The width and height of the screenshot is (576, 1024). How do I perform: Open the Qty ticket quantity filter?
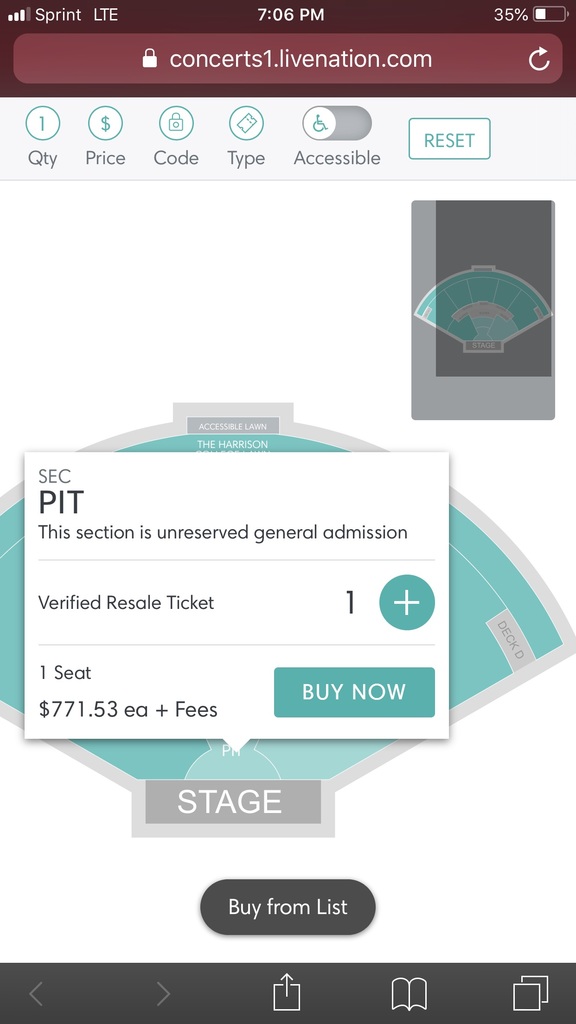pos(42,123)
